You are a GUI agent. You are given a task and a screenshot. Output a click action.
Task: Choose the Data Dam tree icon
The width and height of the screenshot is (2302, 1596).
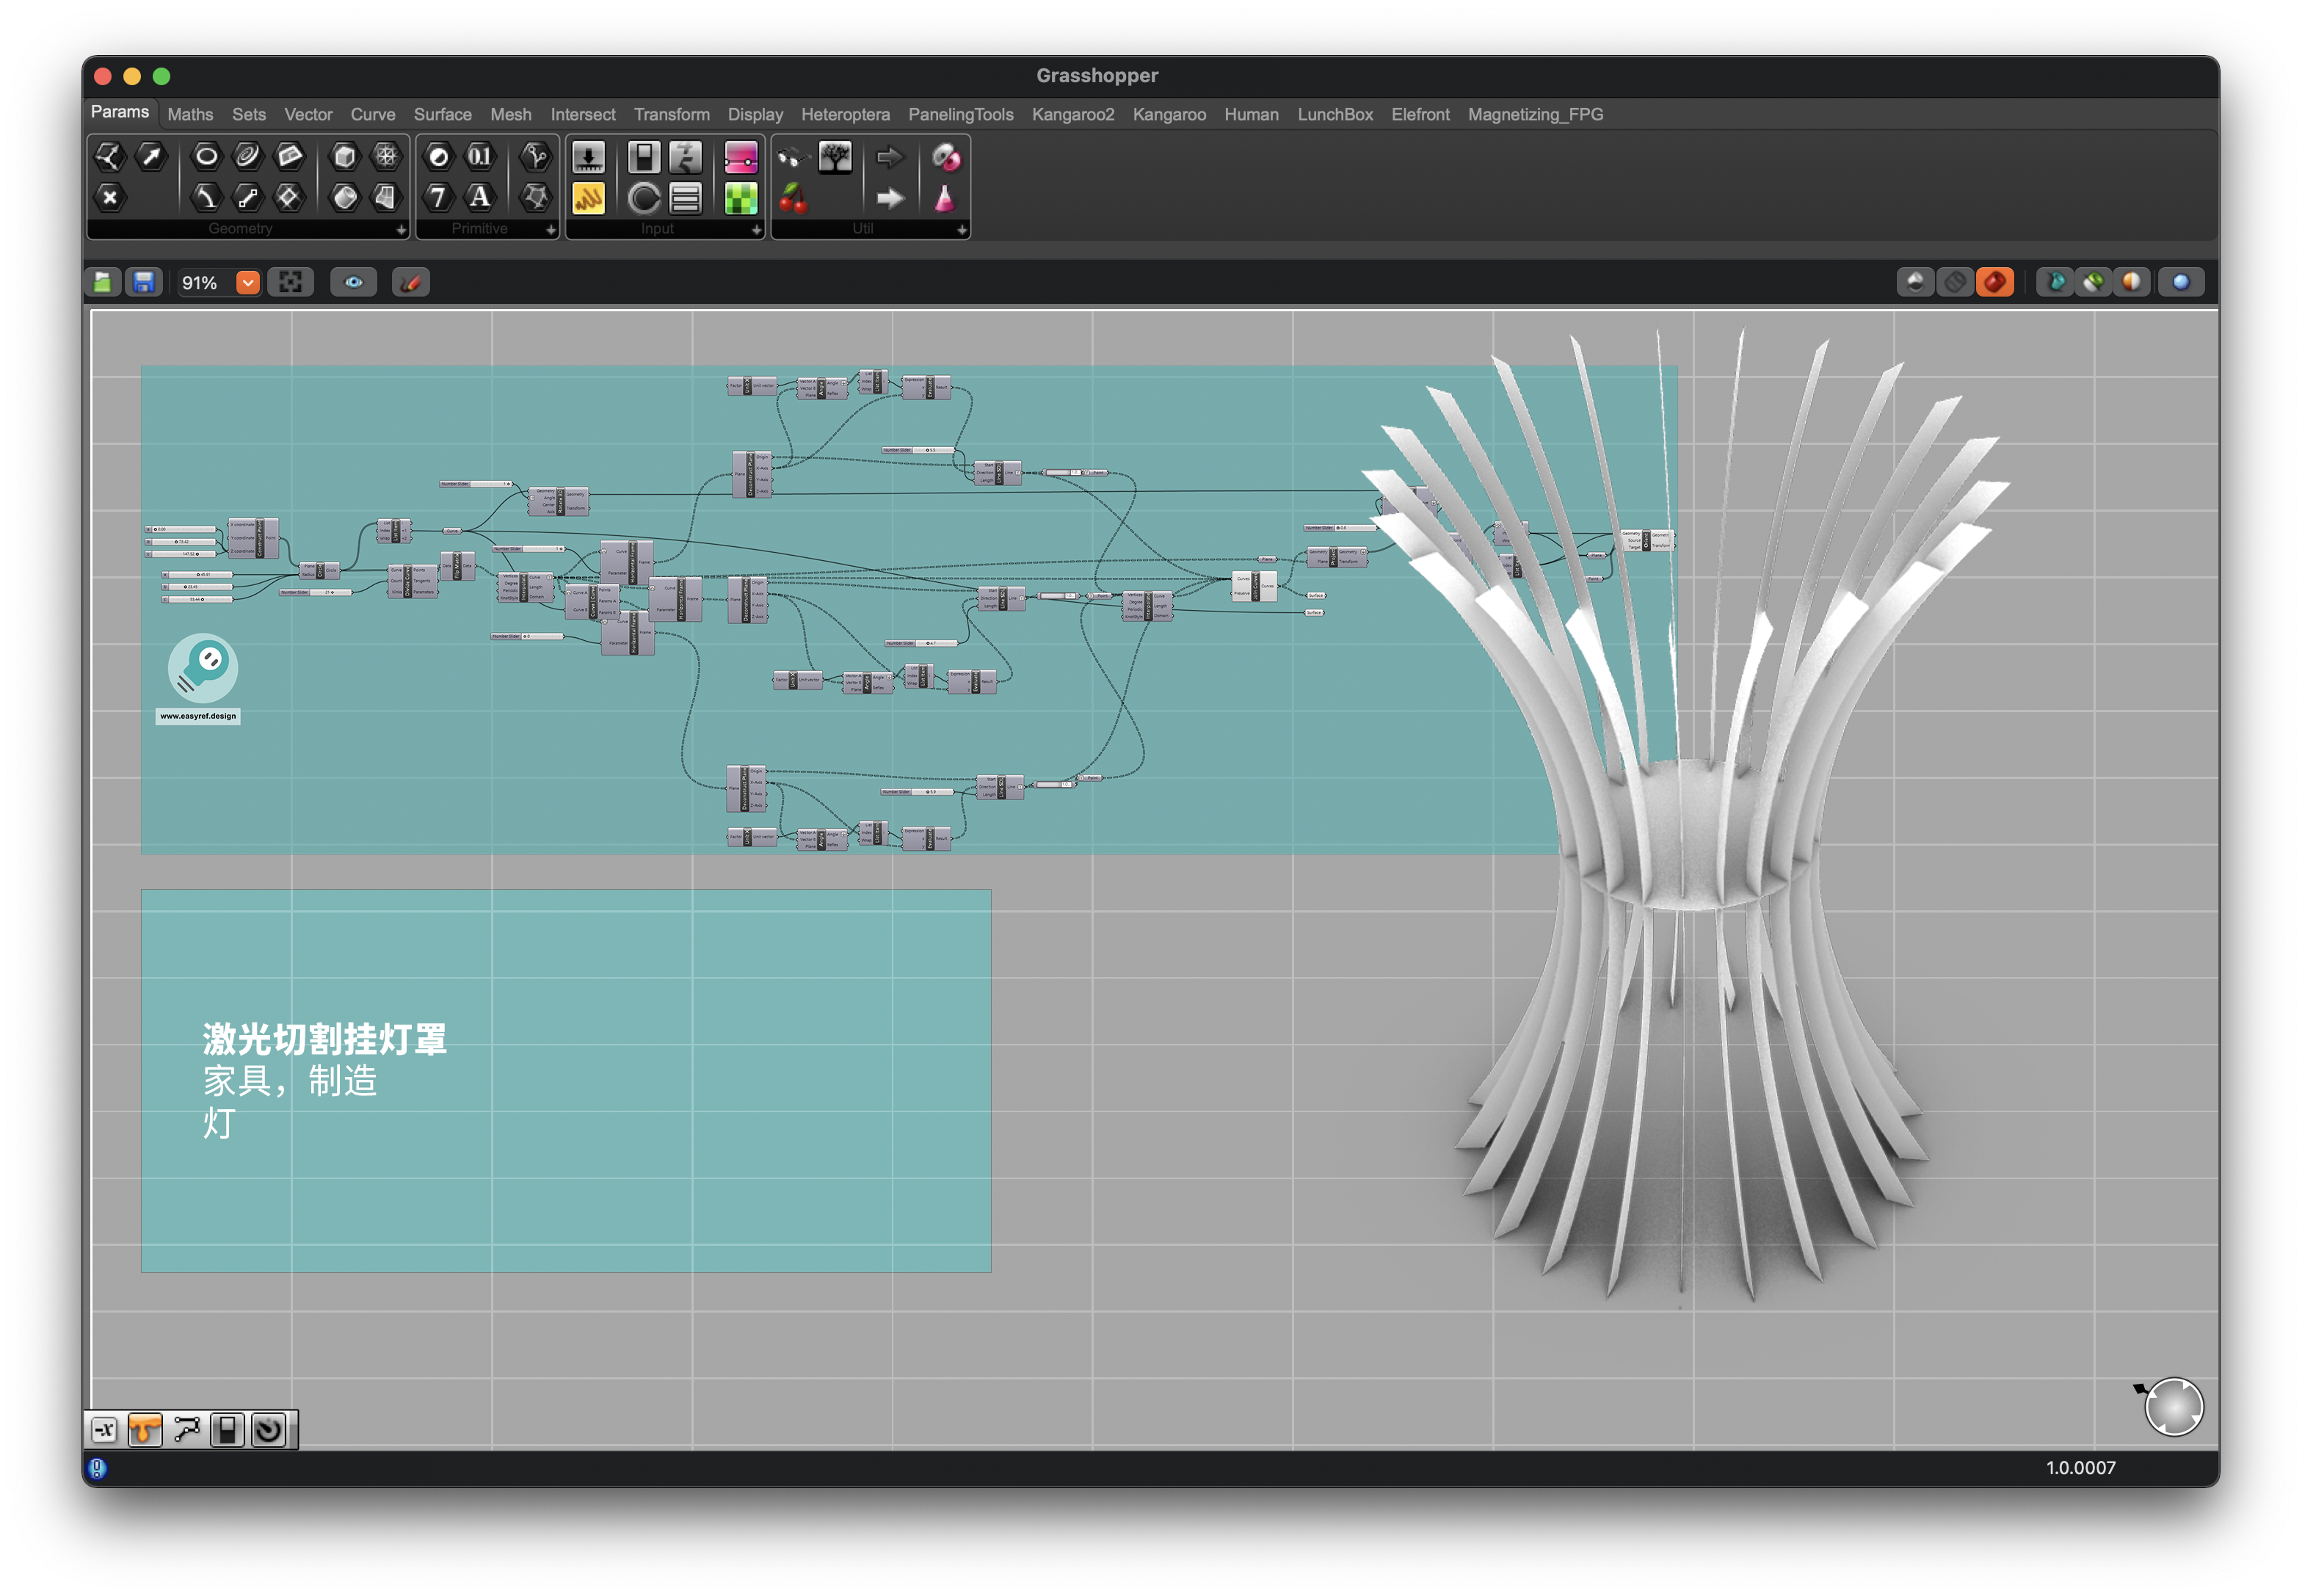coord(834,157)
